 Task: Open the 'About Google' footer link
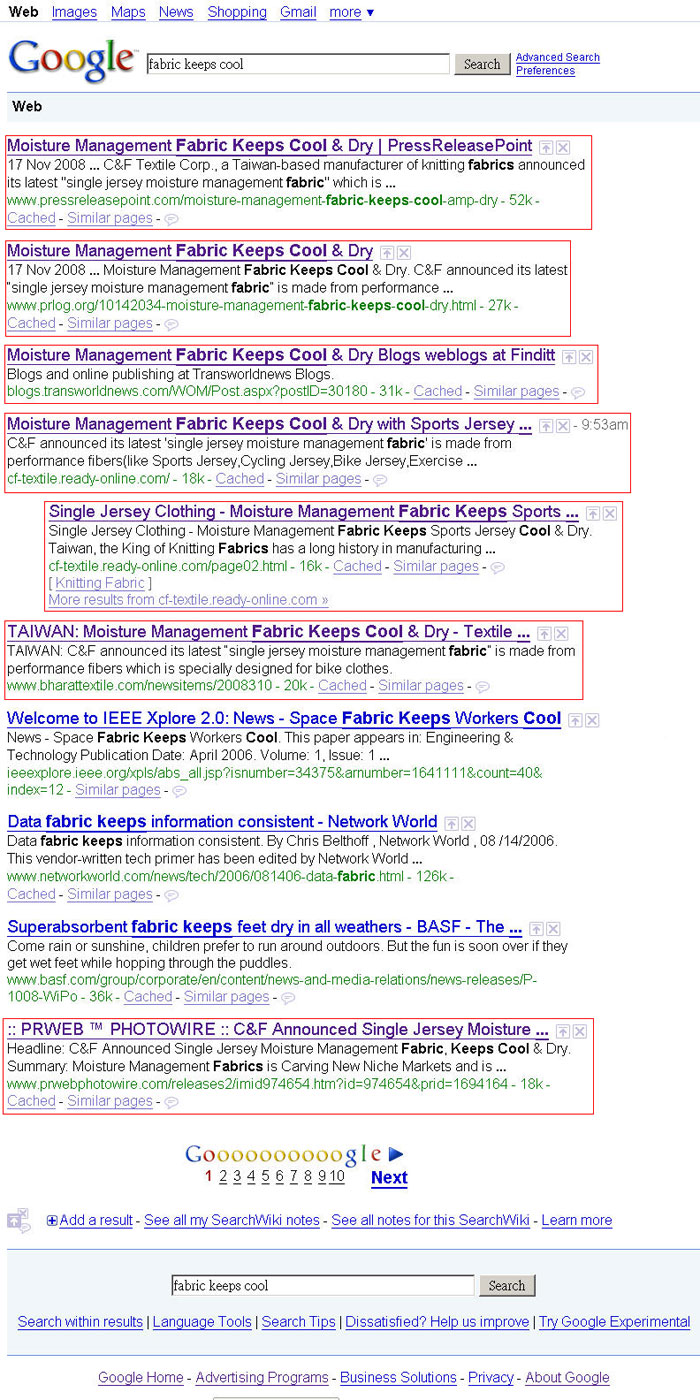(567, 1378)
